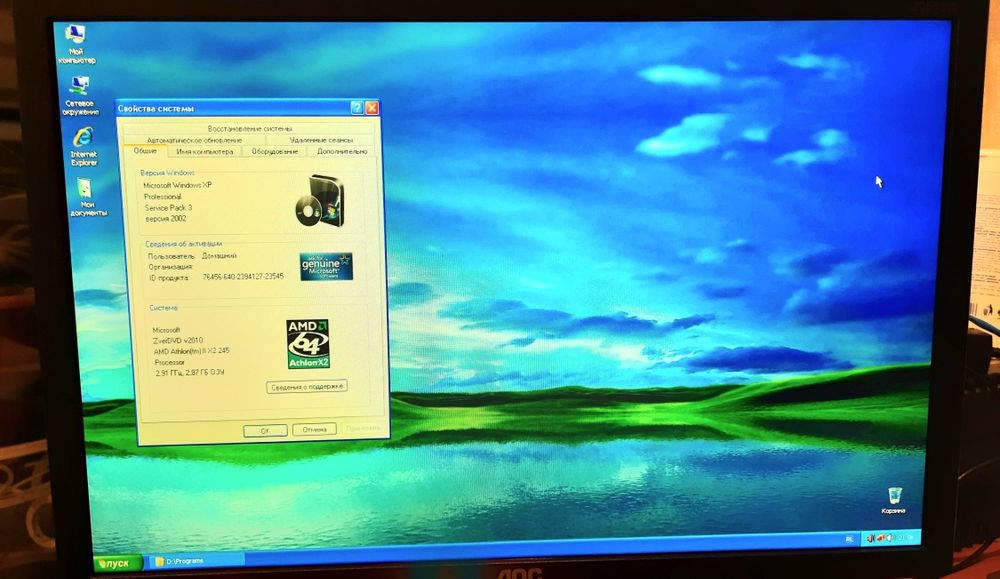The height and width of the screenshot is (579, 1000).
Task: Open the Автоматическое обновление tab
Action: click(x=194, y=140)
